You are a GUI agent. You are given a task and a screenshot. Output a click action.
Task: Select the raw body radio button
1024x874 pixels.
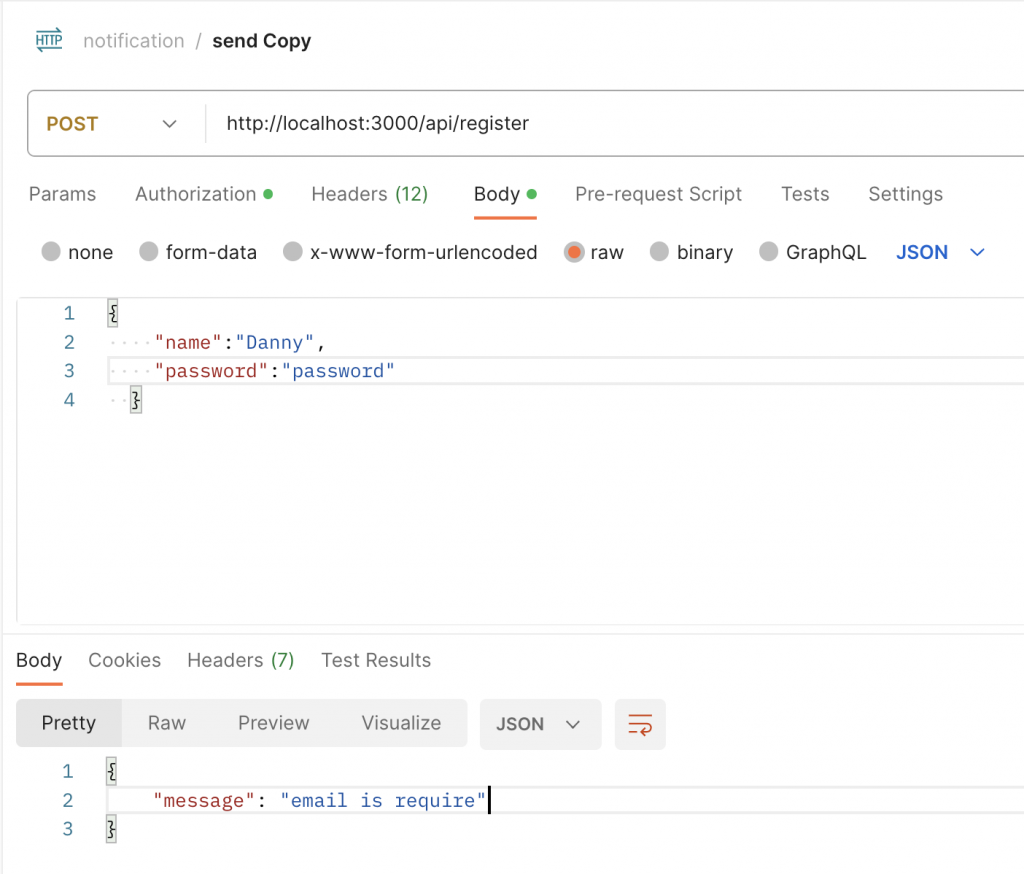[x=574, y=252]
